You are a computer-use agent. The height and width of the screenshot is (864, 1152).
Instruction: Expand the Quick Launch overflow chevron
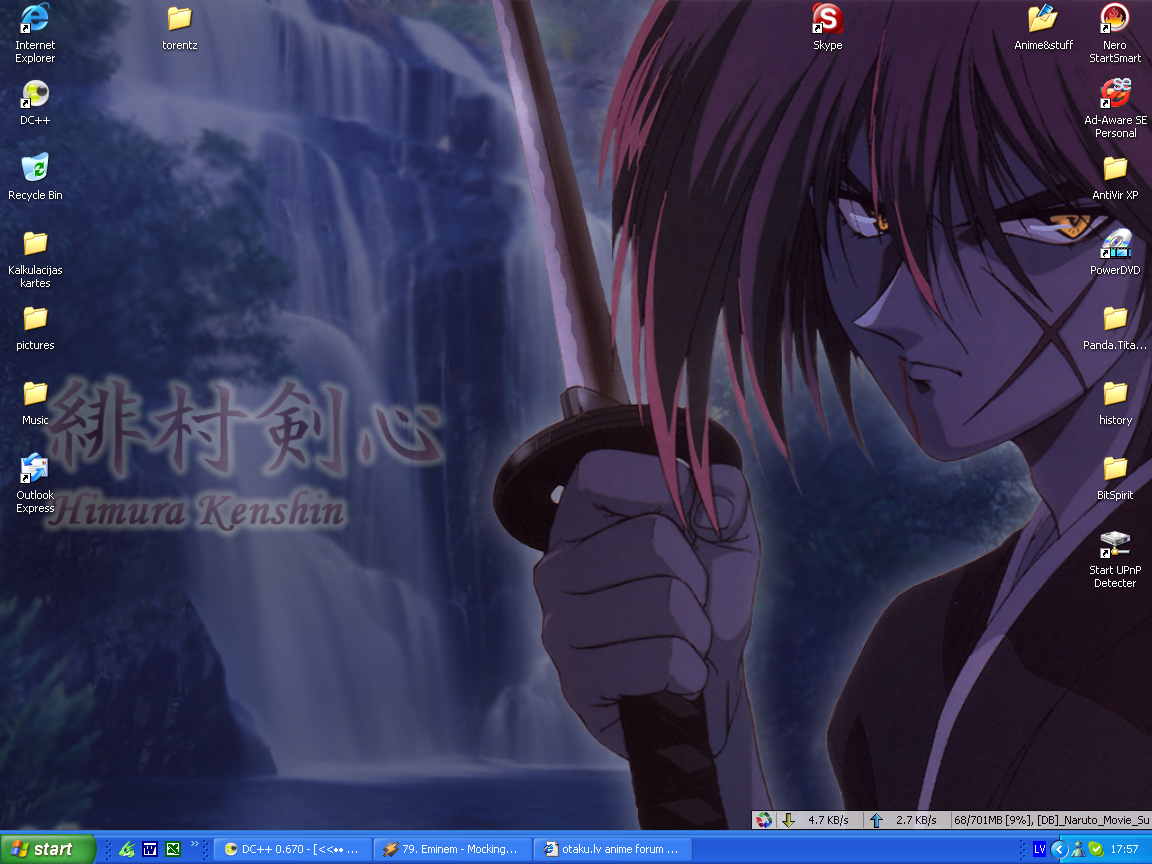coord(195,844)
